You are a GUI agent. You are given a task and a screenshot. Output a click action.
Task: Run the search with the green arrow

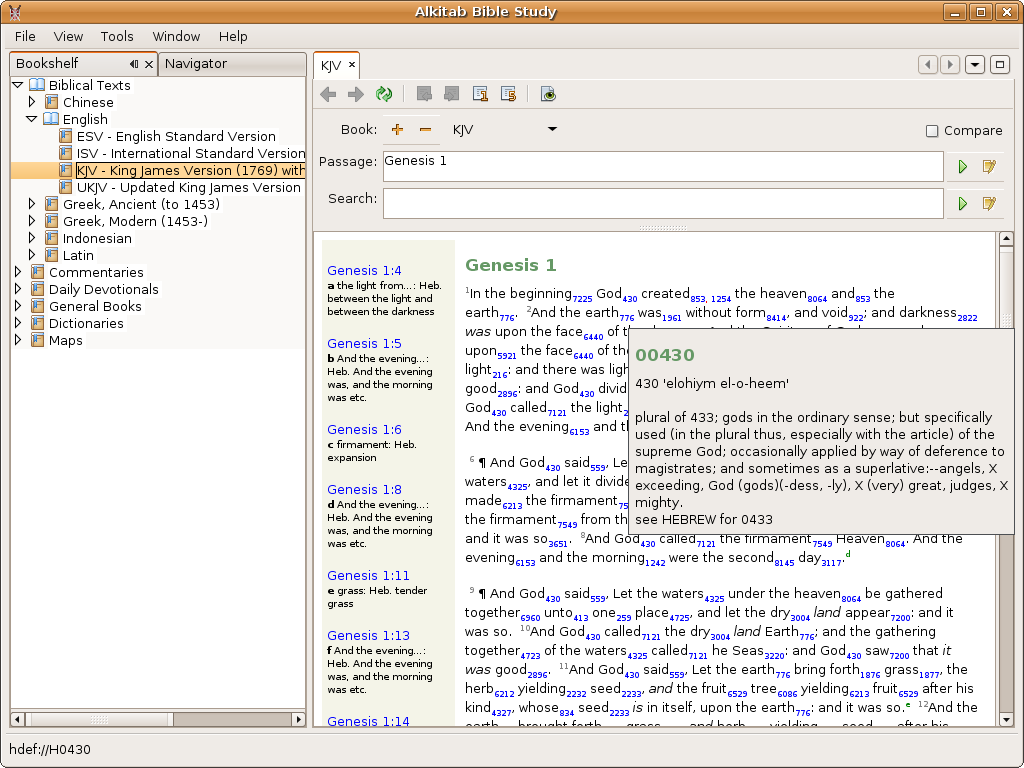pyautogui.click(x=963, y=204)
